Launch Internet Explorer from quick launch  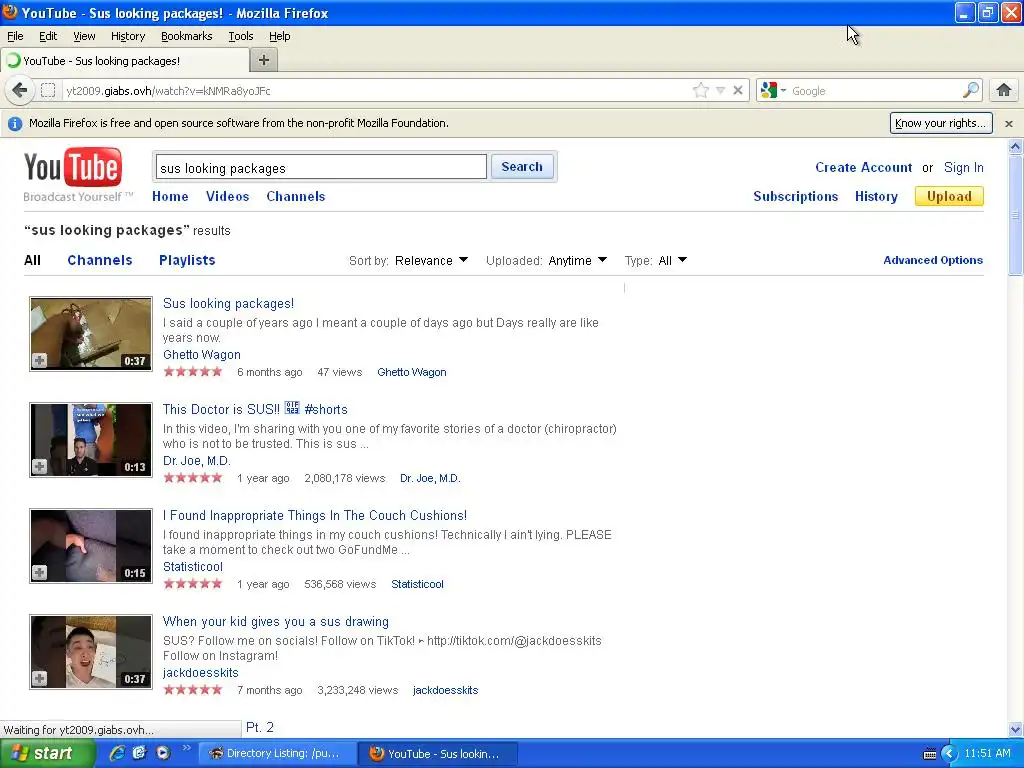point(117,753)
